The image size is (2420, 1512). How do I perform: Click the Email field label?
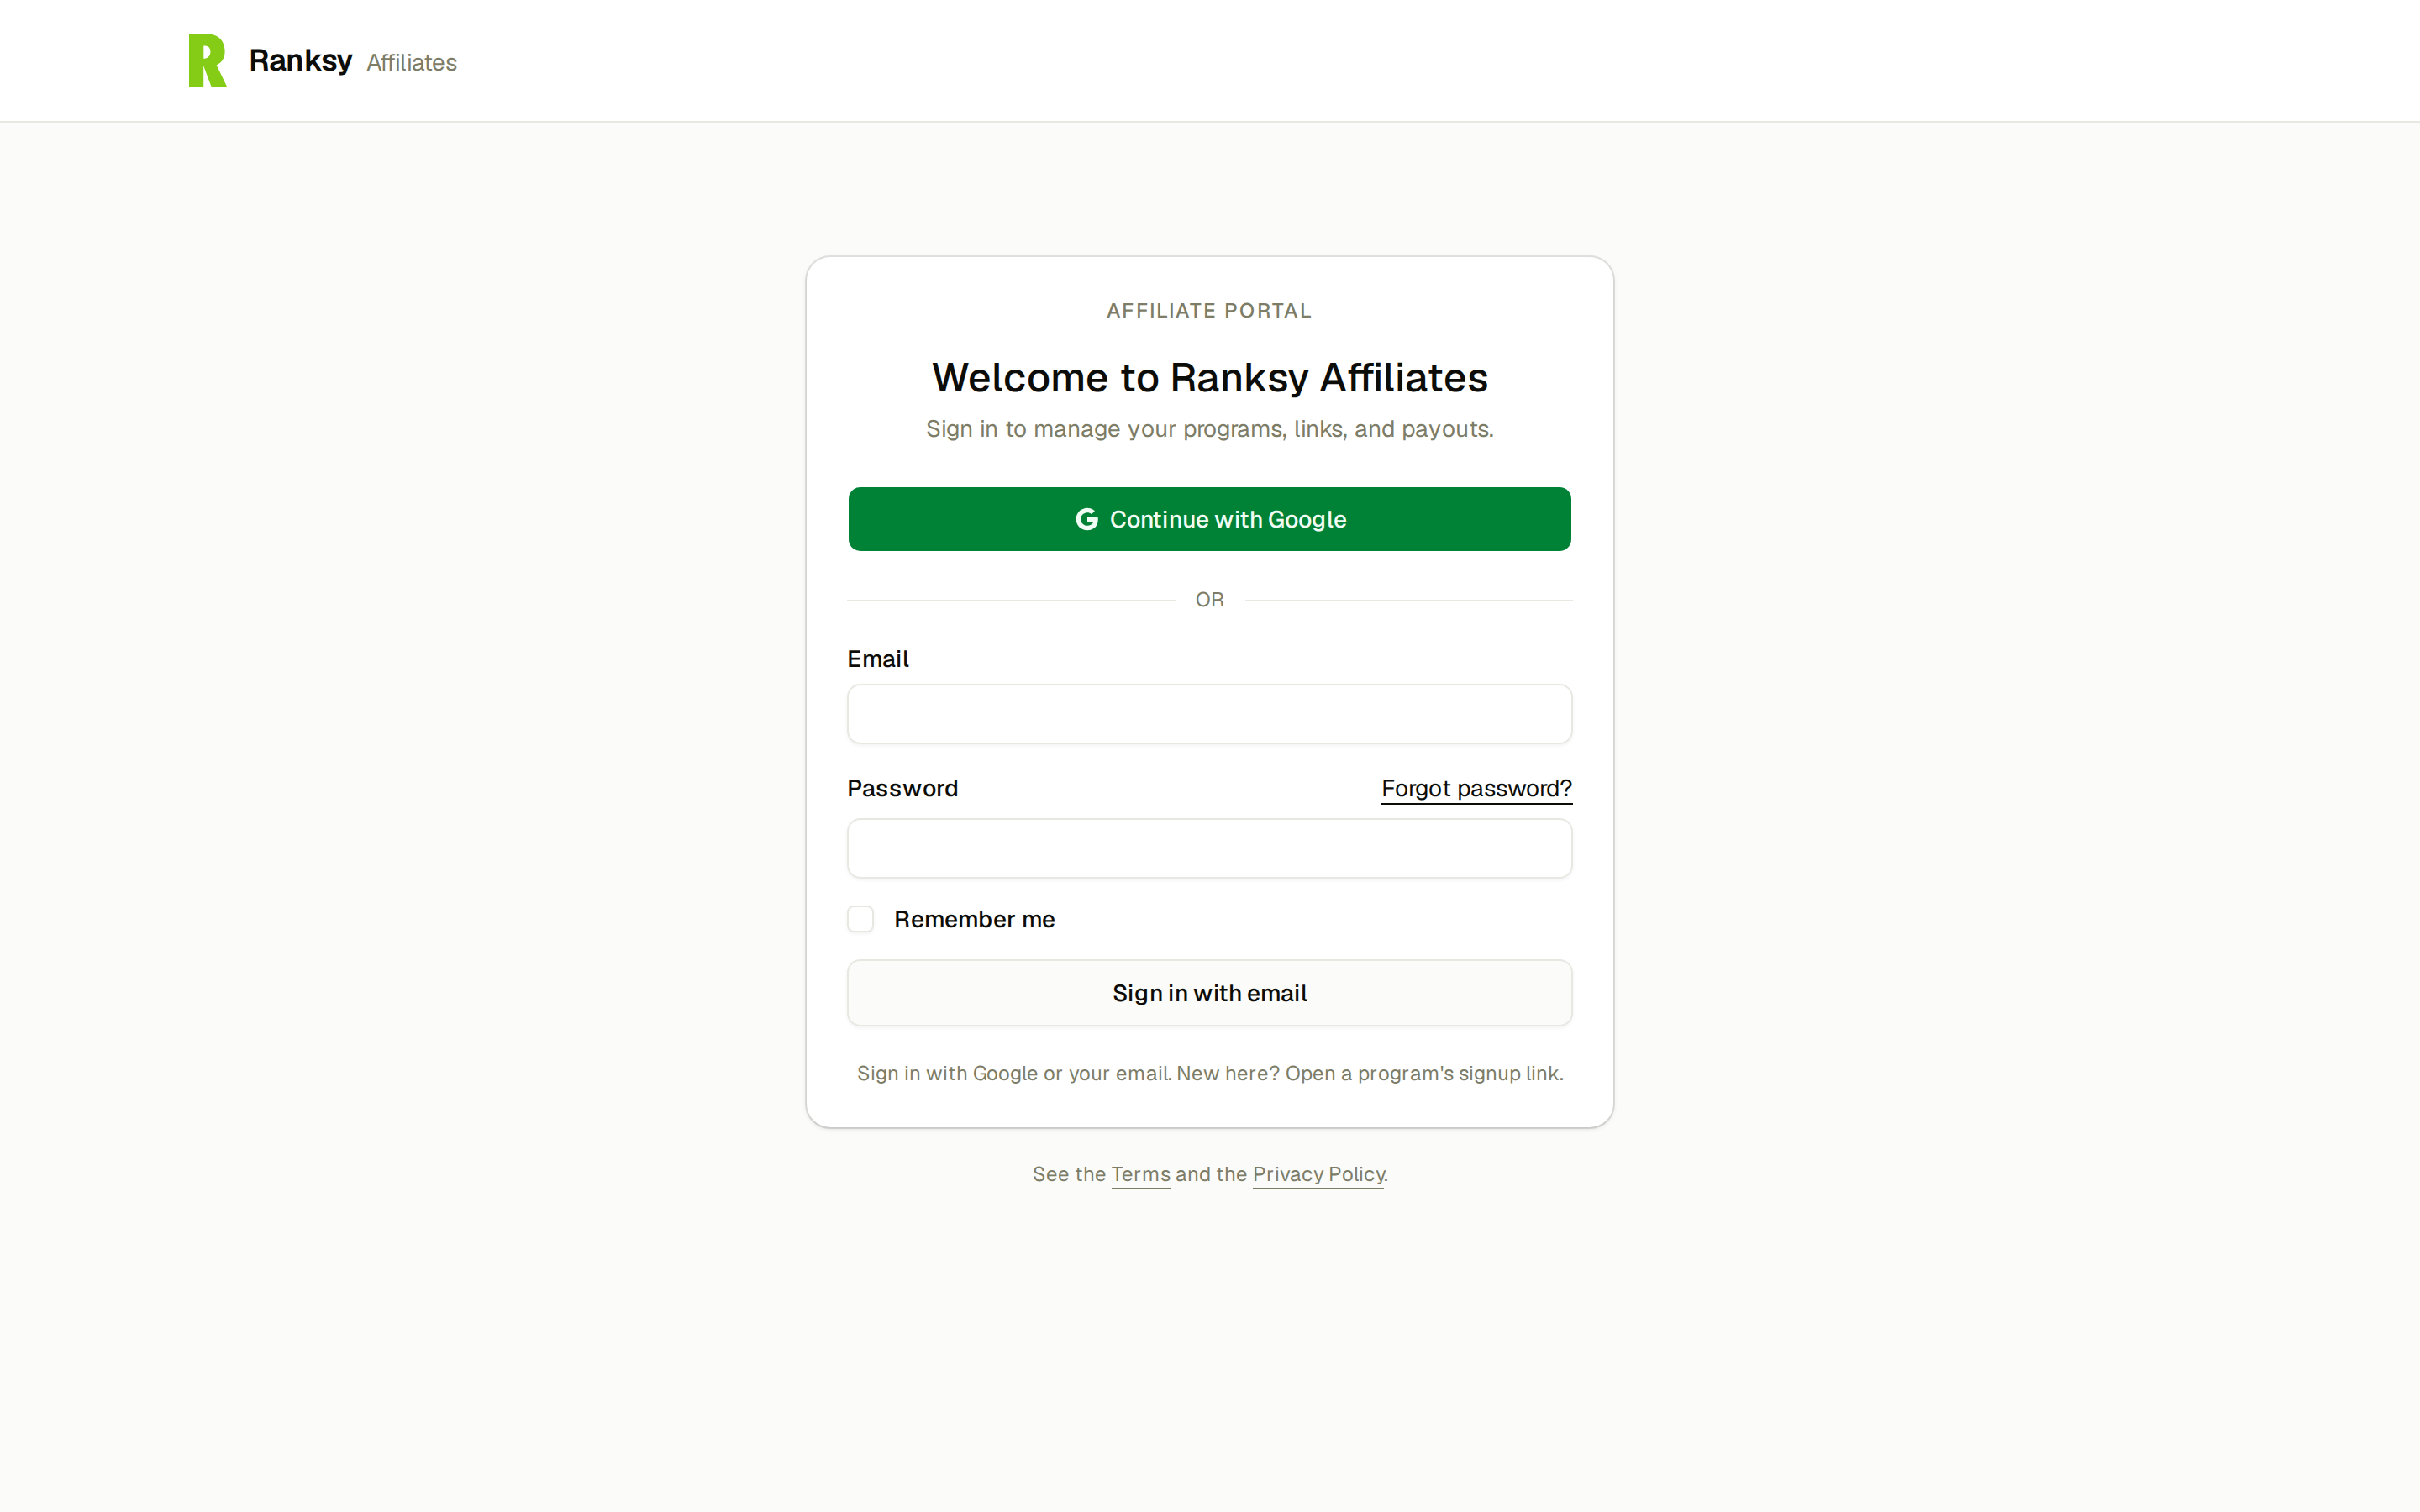point(877,659)
